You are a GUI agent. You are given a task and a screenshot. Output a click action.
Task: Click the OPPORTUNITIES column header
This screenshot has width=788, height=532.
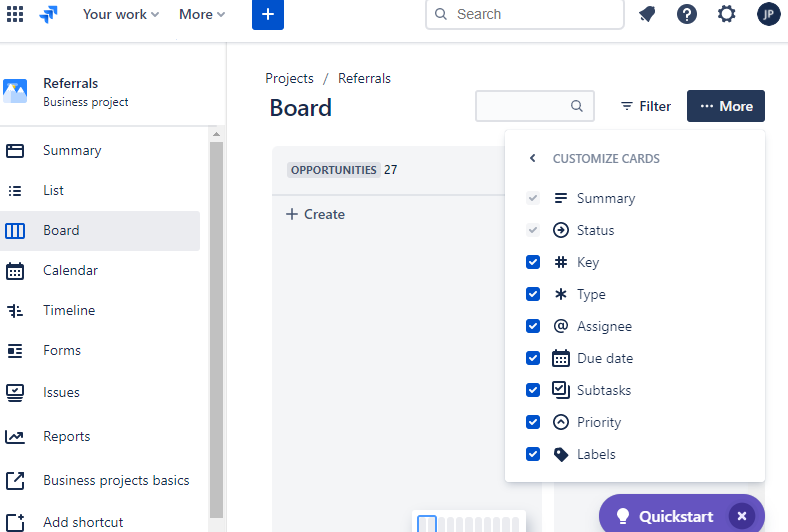(334, 170)
